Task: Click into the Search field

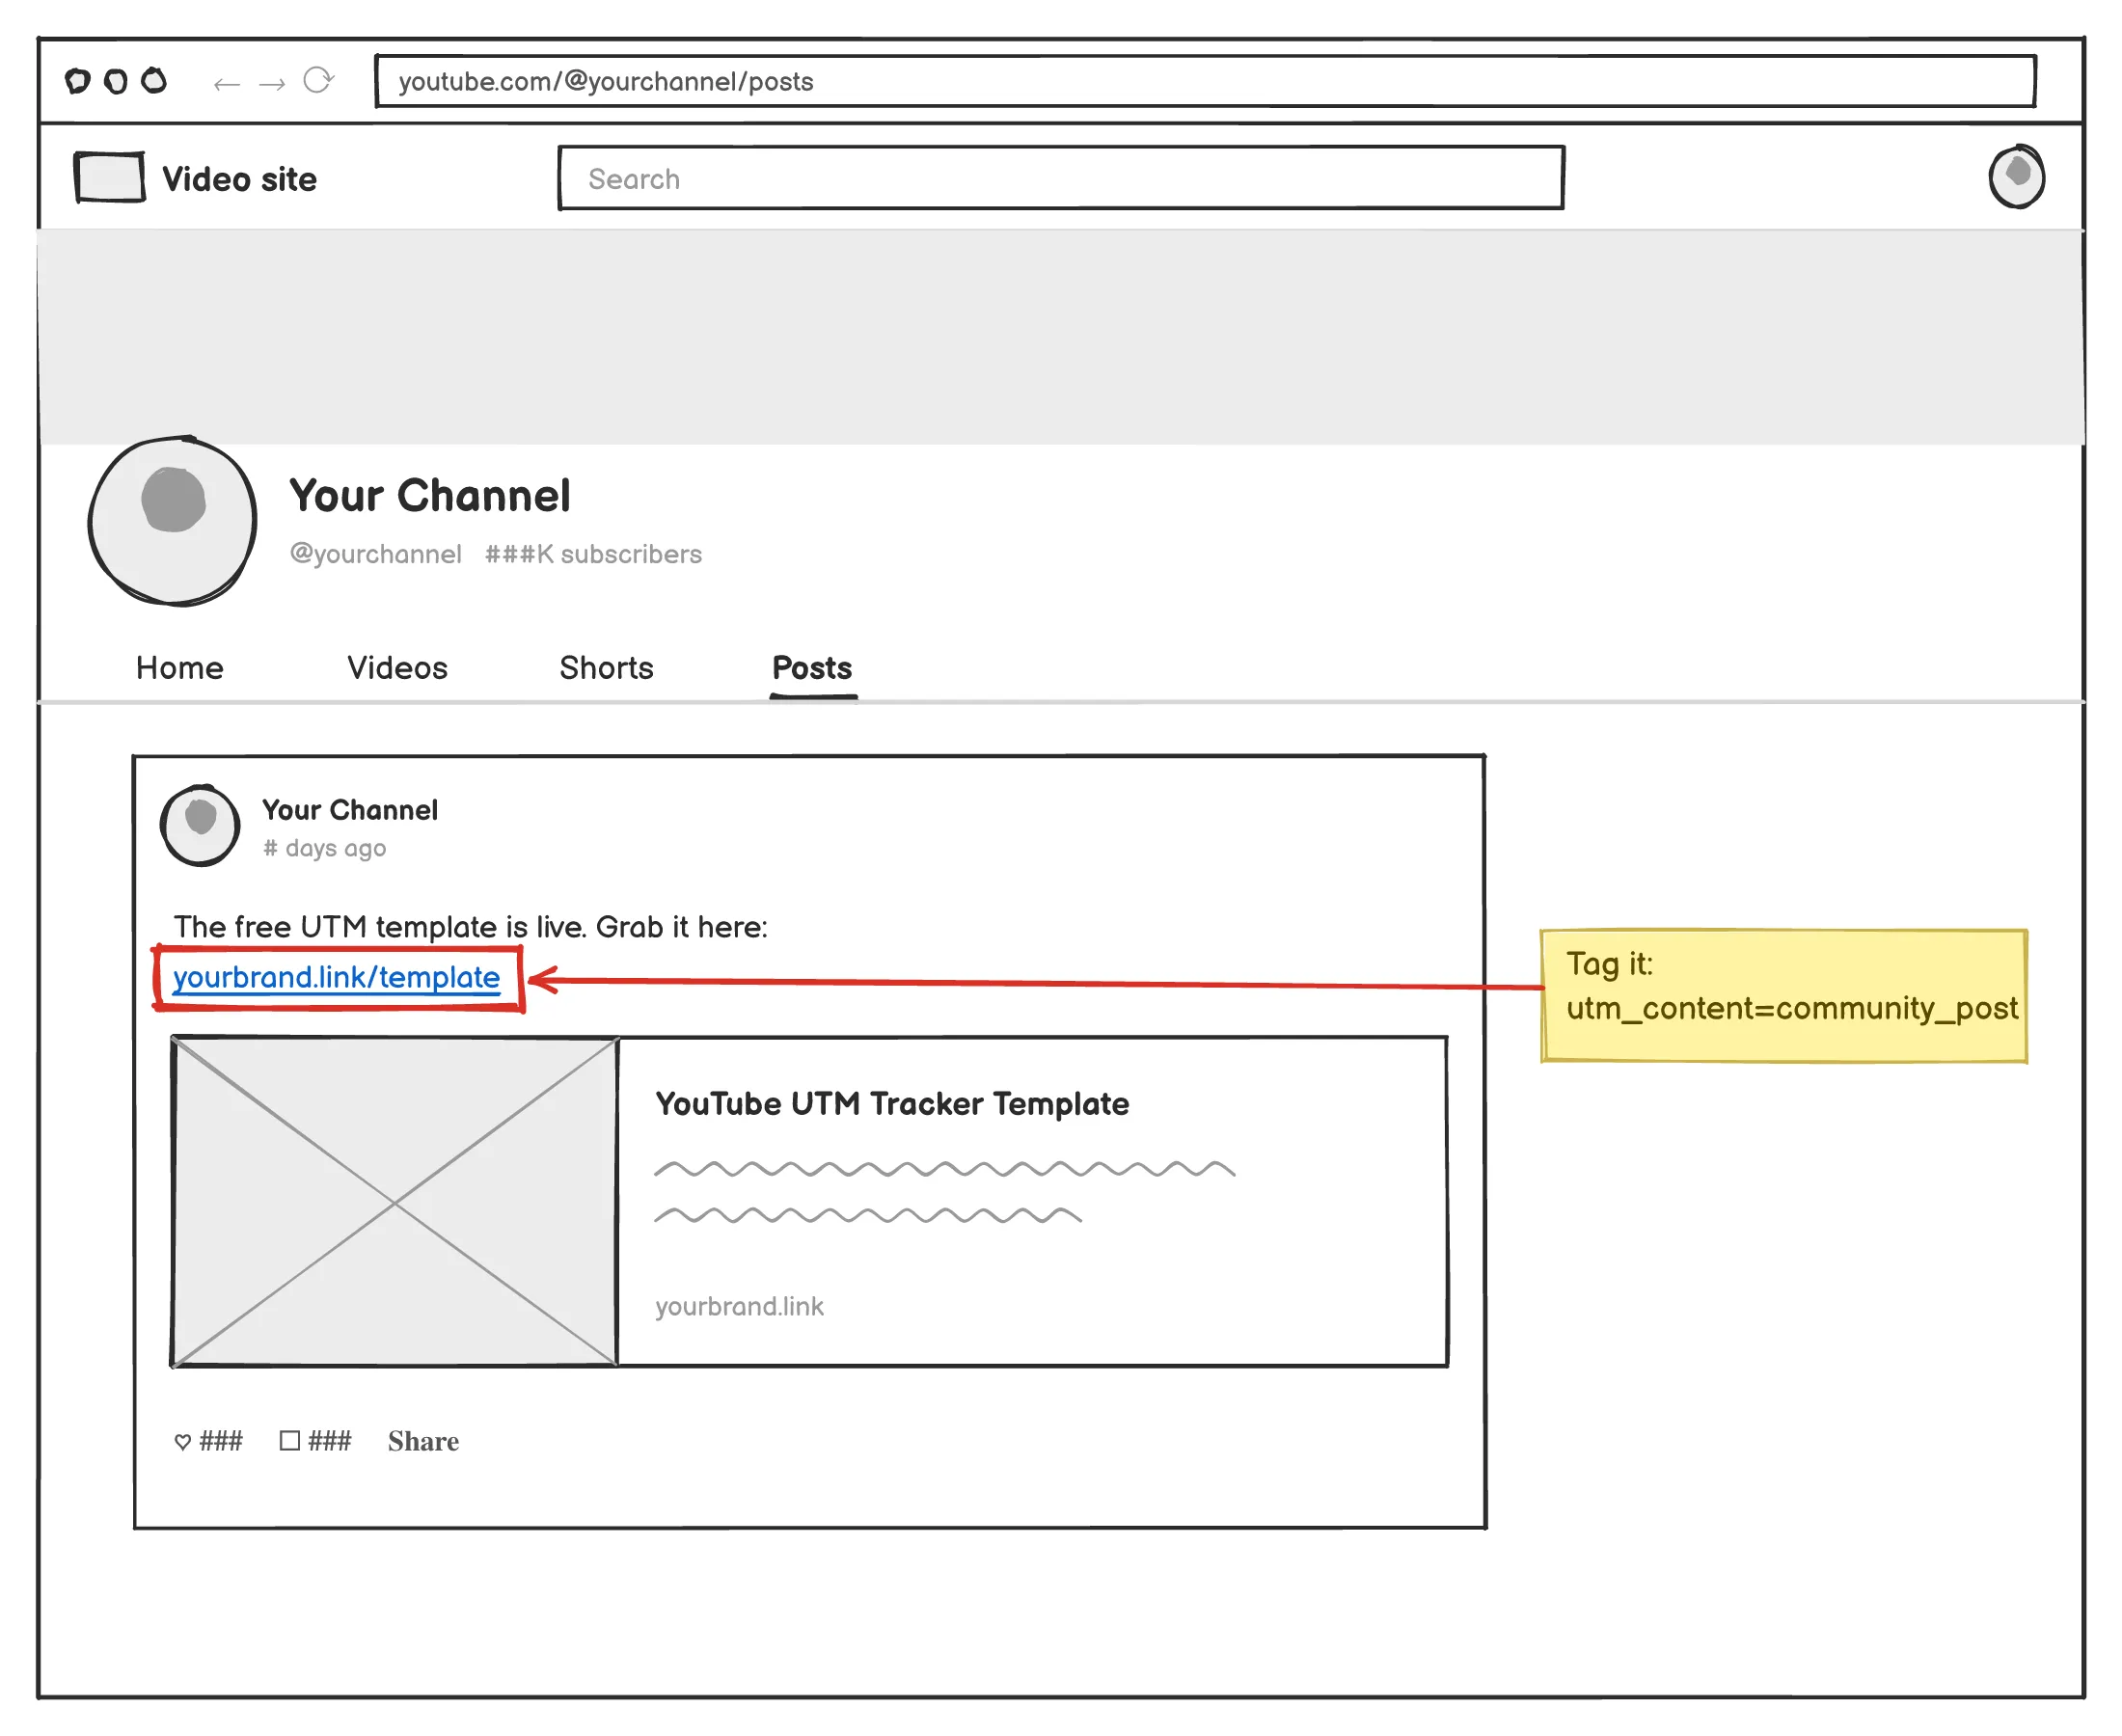Action: [x=1061, y=178]
